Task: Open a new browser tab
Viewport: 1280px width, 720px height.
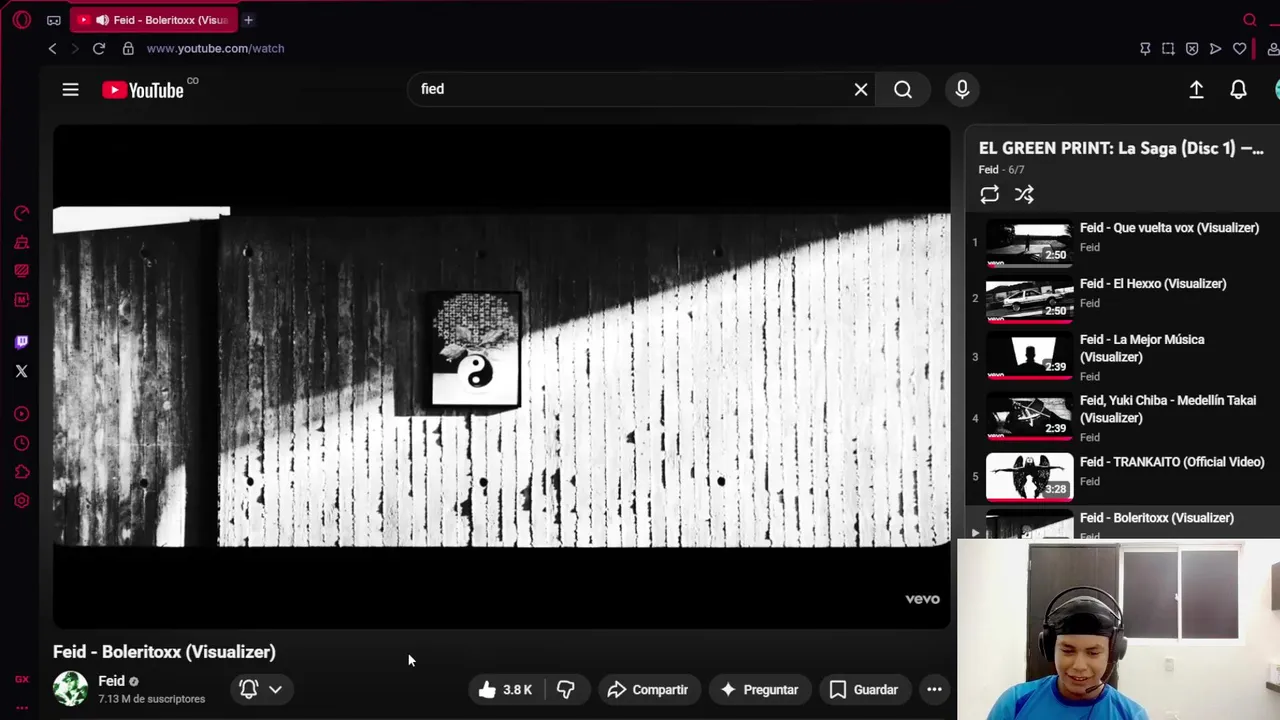Action: [x=248, y=20]
